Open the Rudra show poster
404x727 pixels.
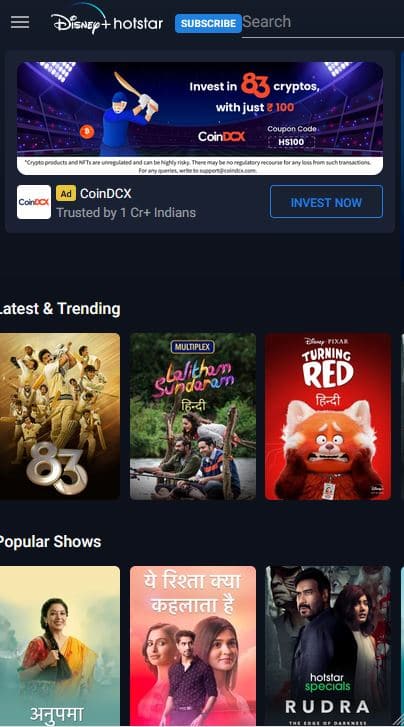[x=327, y=646]
